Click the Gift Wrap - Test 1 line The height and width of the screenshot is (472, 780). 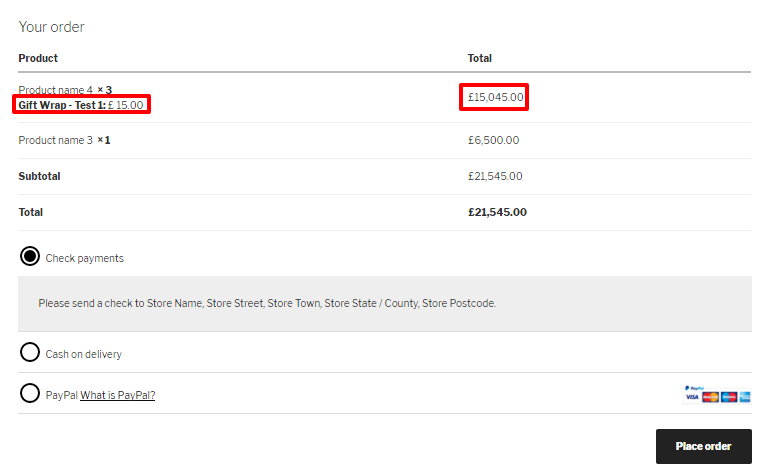81,104
